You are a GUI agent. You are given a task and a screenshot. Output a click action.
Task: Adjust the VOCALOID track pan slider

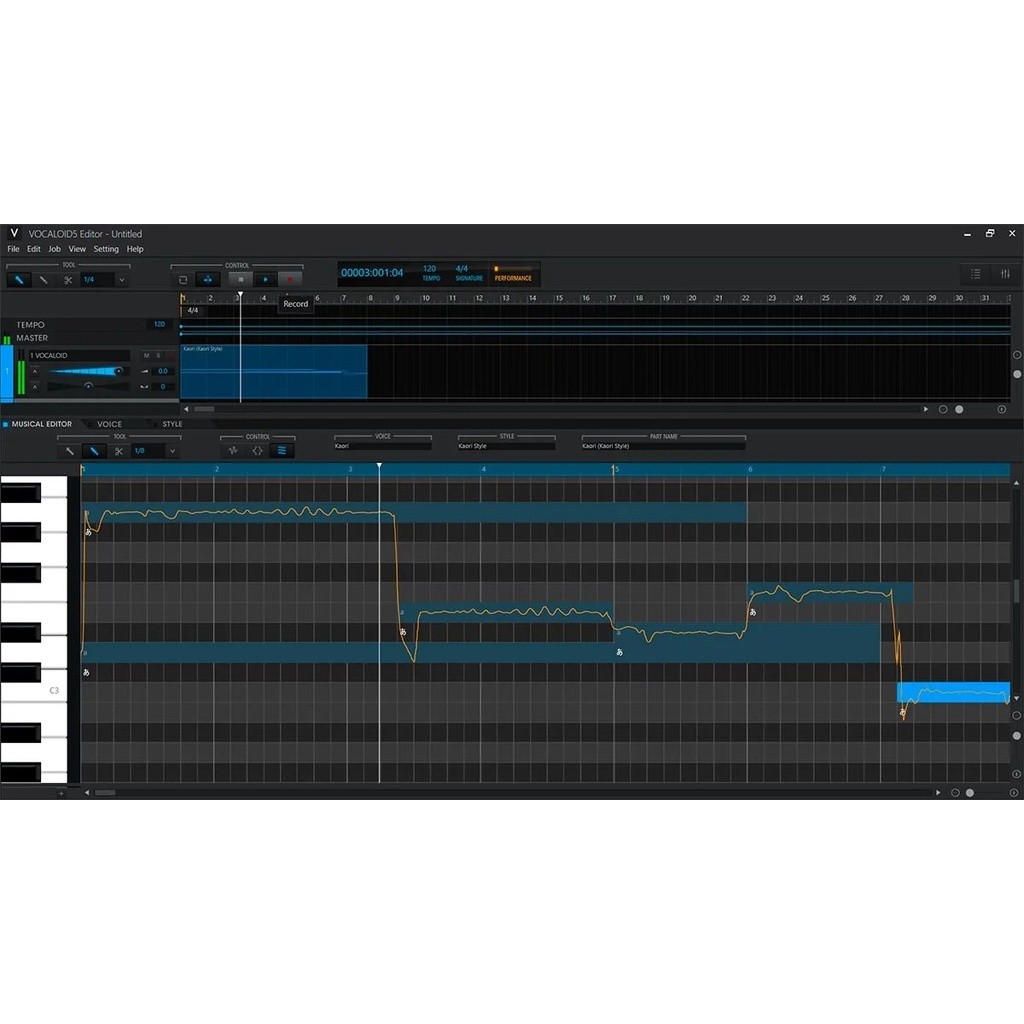88,387
